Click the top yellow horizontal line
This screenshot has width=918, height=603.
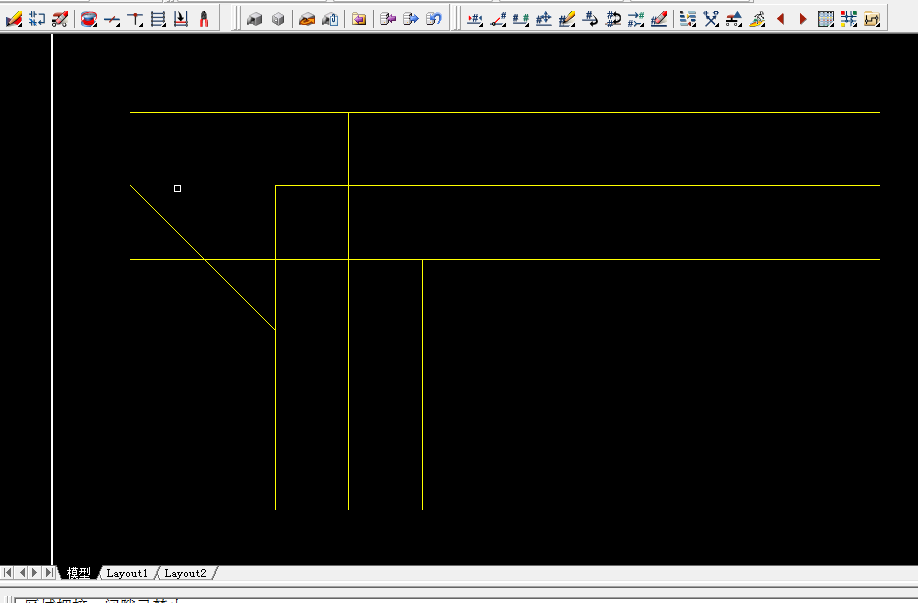600,113
